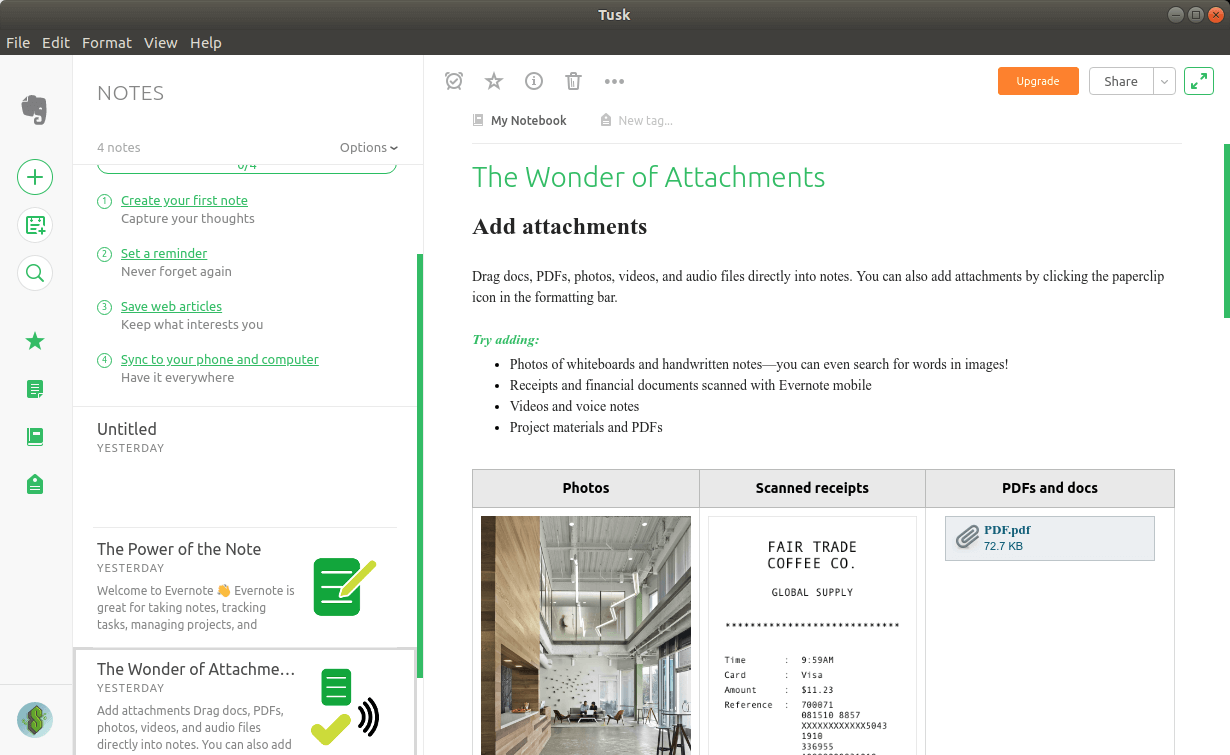Open more actions ellipsis icon

point(614,81)
